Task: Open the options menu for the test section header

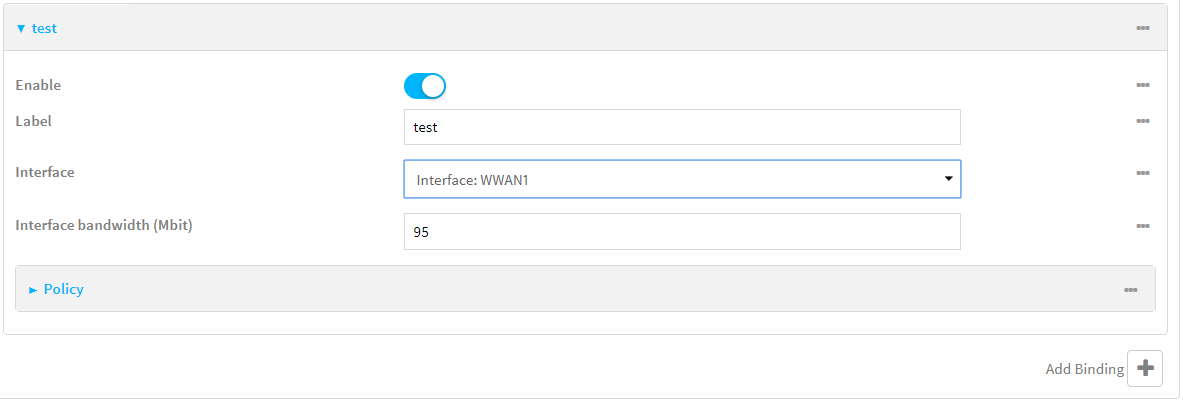Action: (x=1142, y=28)
